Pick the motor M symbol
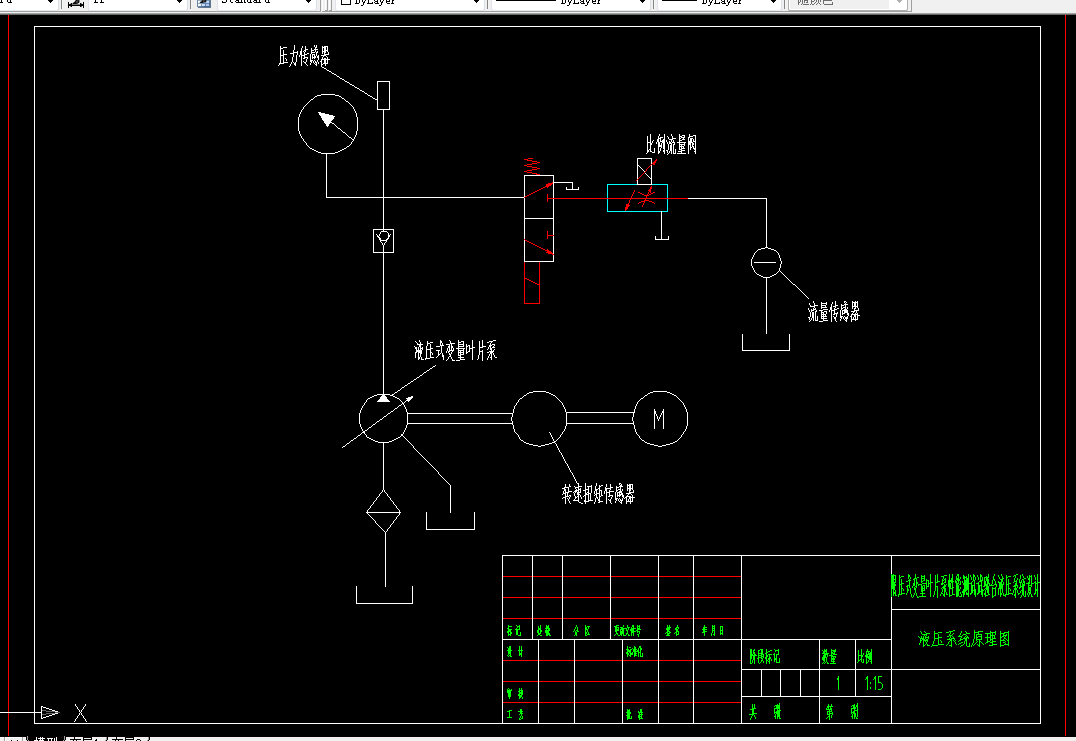 660,419
